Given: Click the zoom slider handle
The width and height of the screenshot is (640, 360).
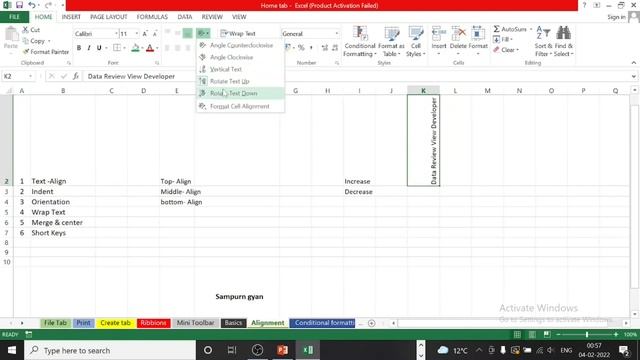Looking at the screenshot, I should pyautogui.click(x=587, y=335).
